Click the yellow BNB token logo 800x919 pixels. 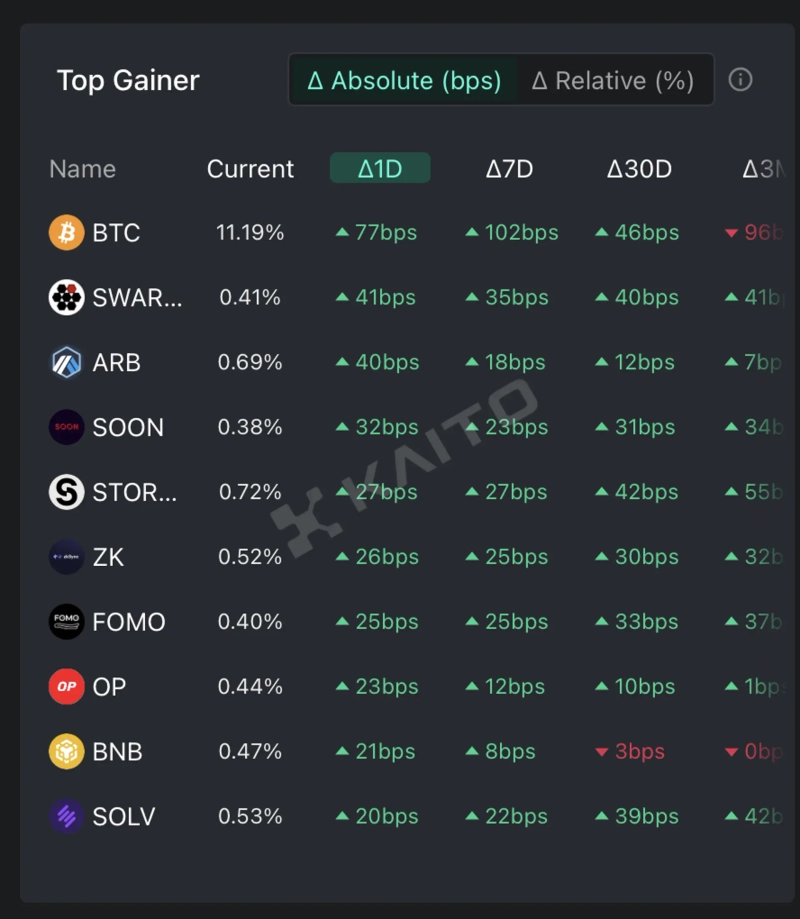[67, 751]
